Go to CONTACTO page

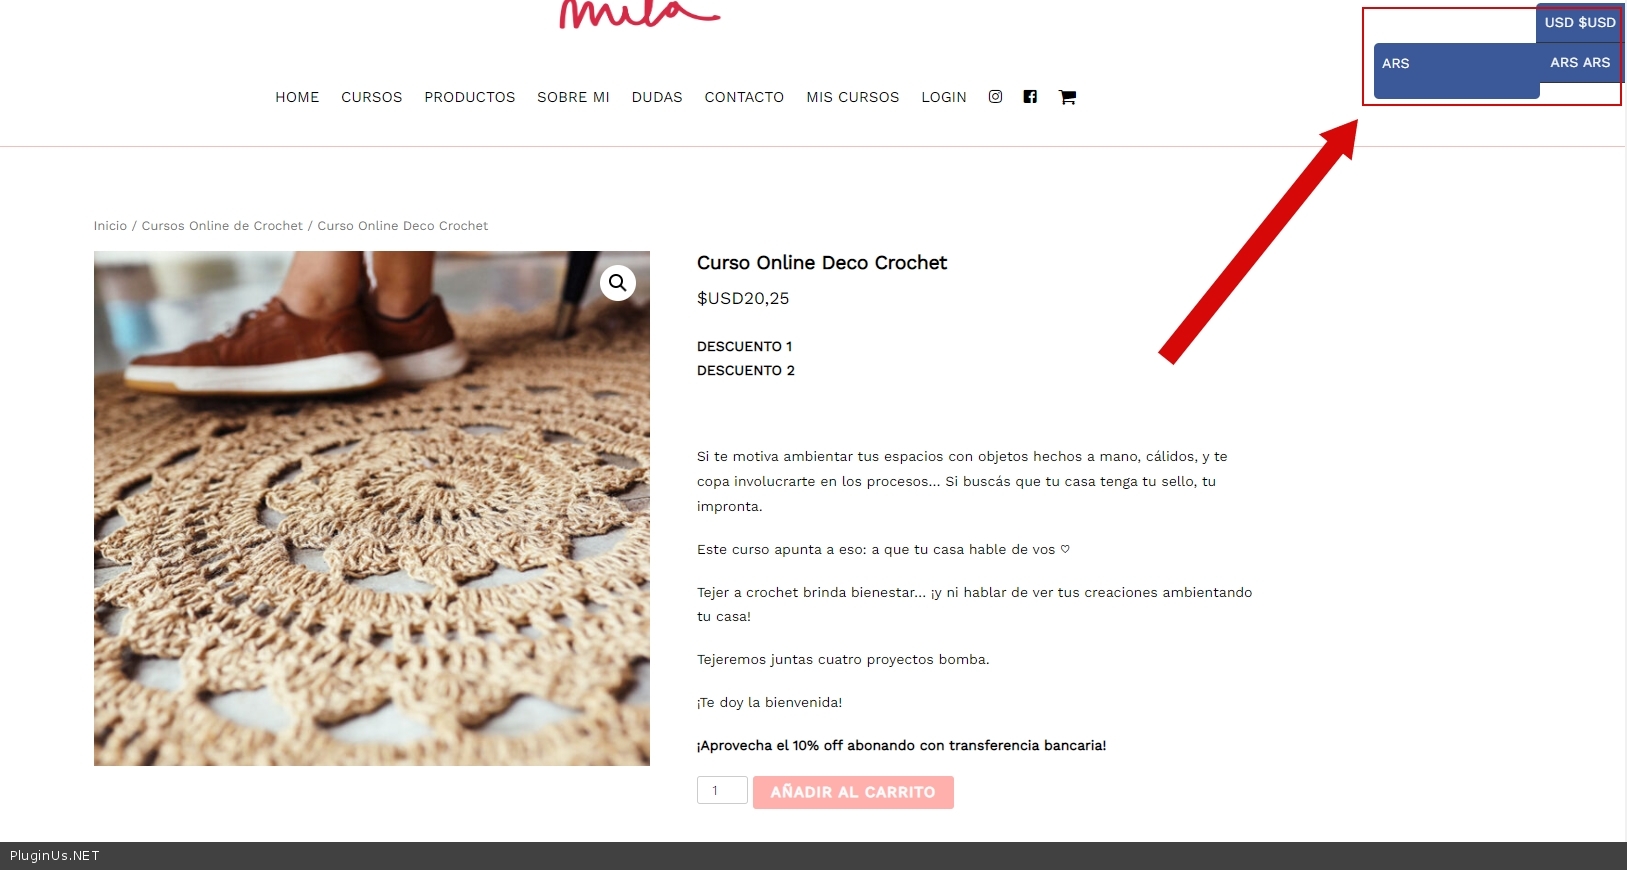coord(744,97)
